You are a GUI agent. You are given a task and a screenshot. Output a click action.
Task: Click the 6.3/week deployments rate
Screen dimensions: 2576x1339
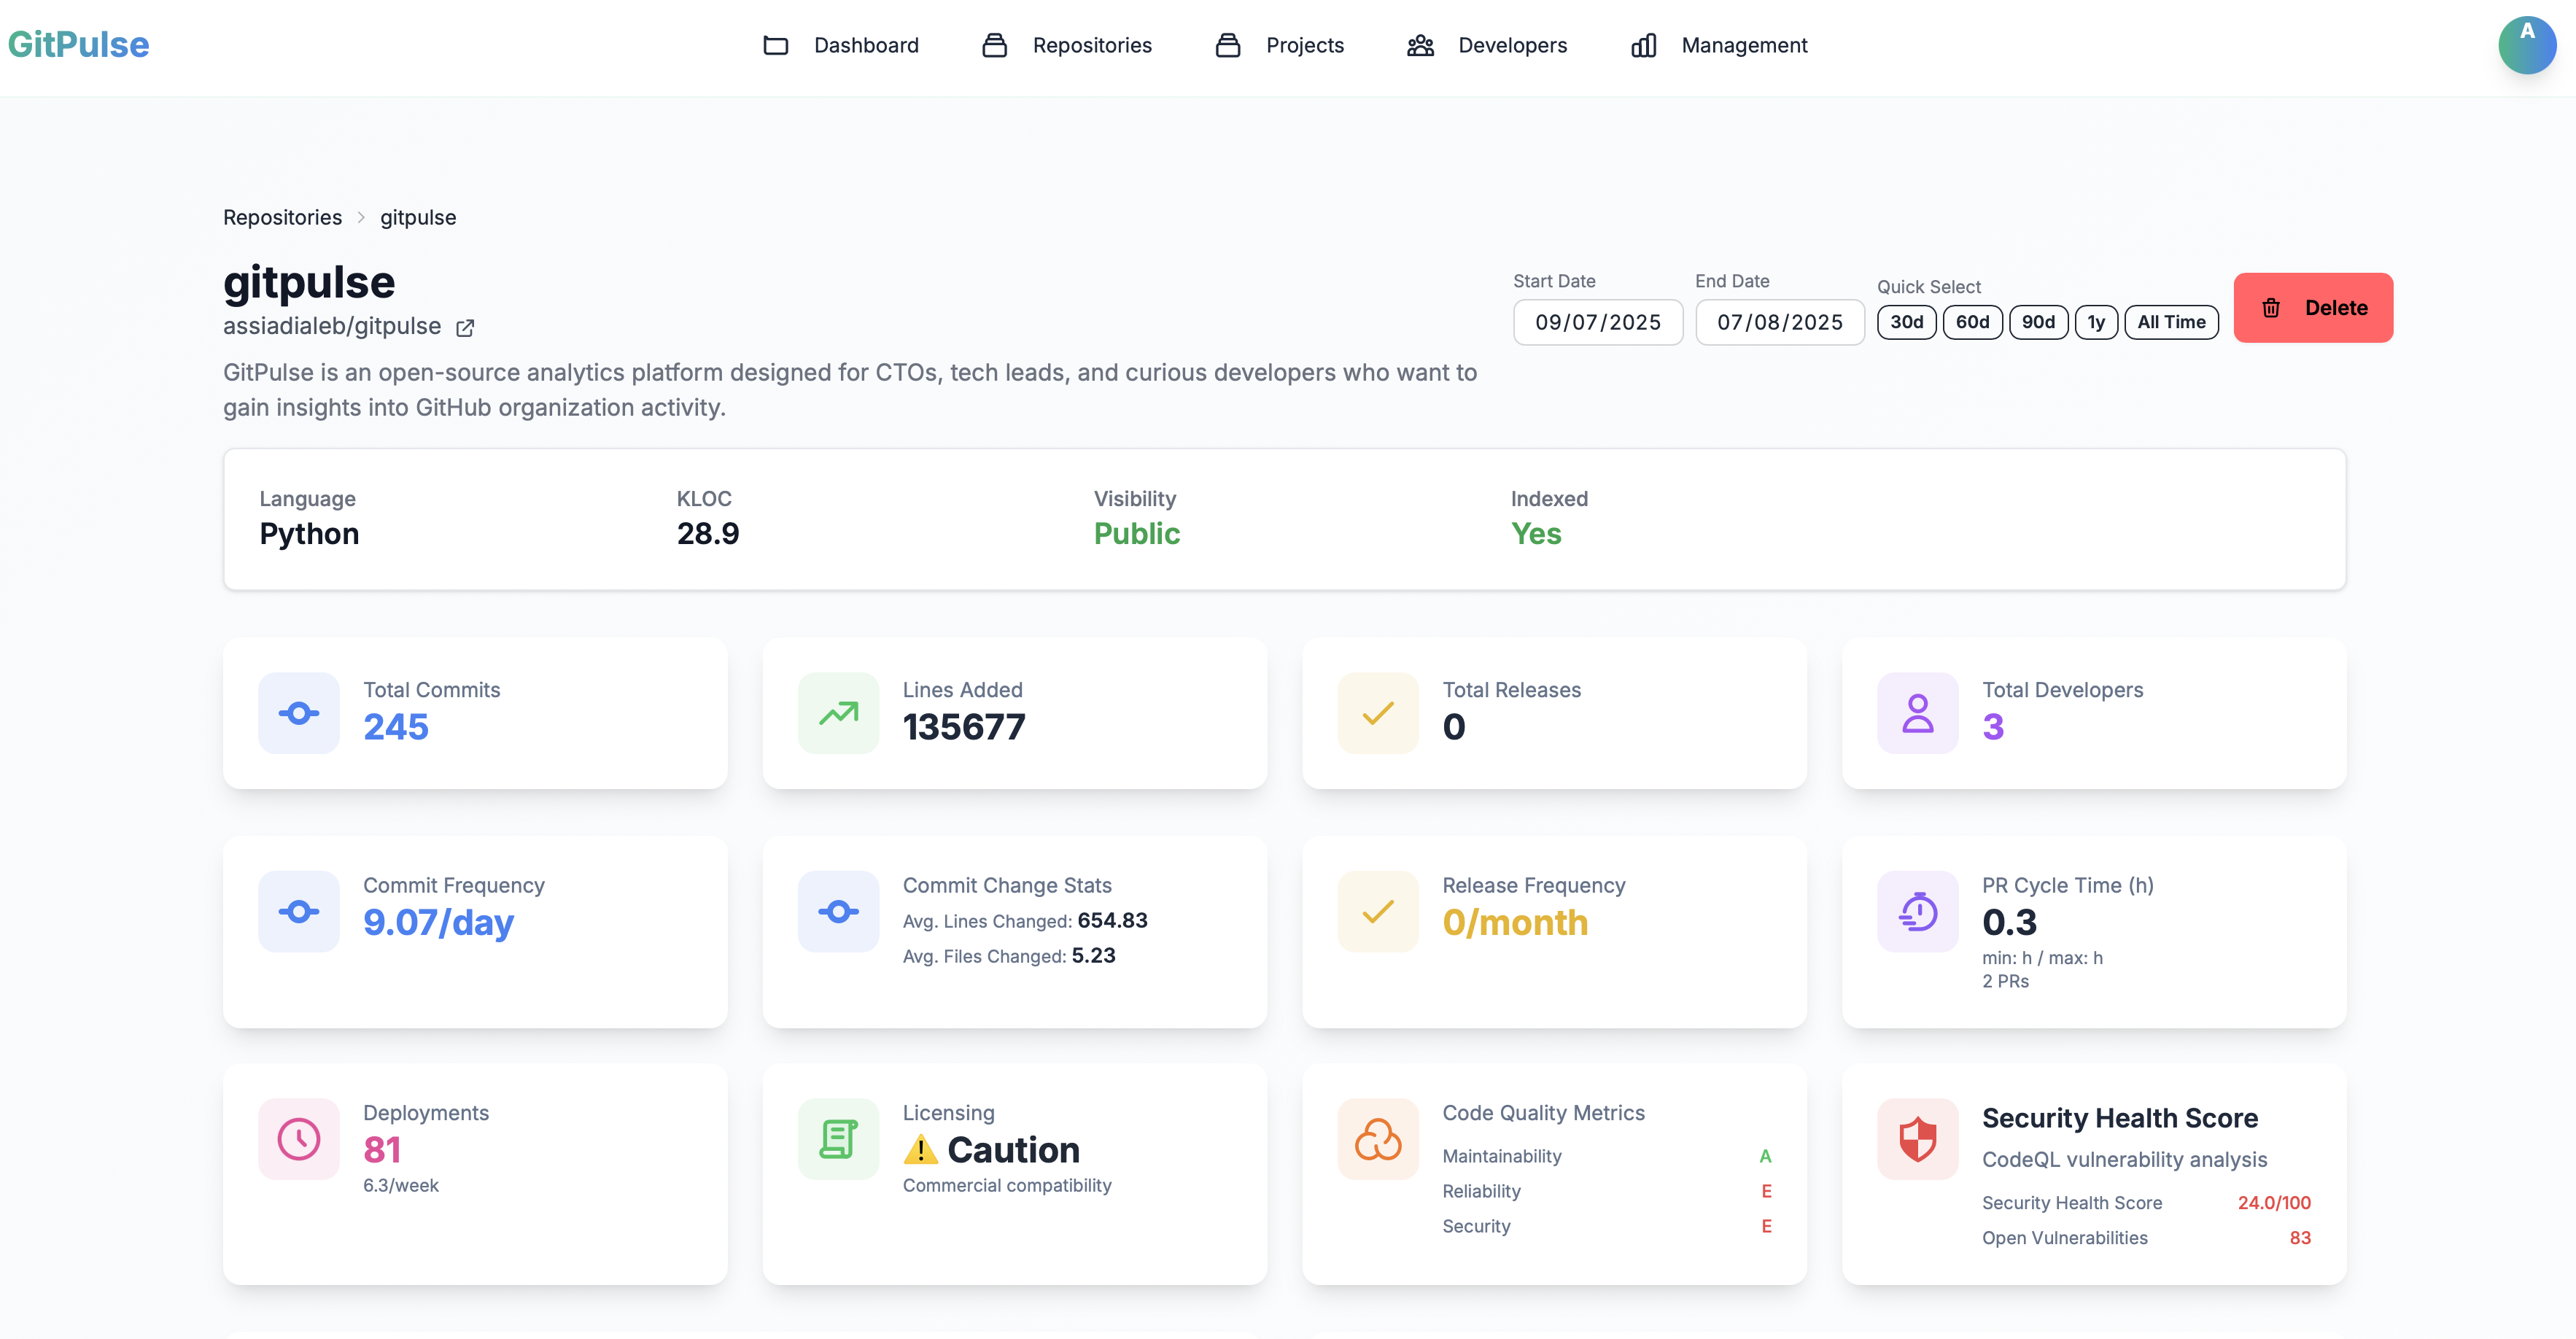(x=401, y=1185)
